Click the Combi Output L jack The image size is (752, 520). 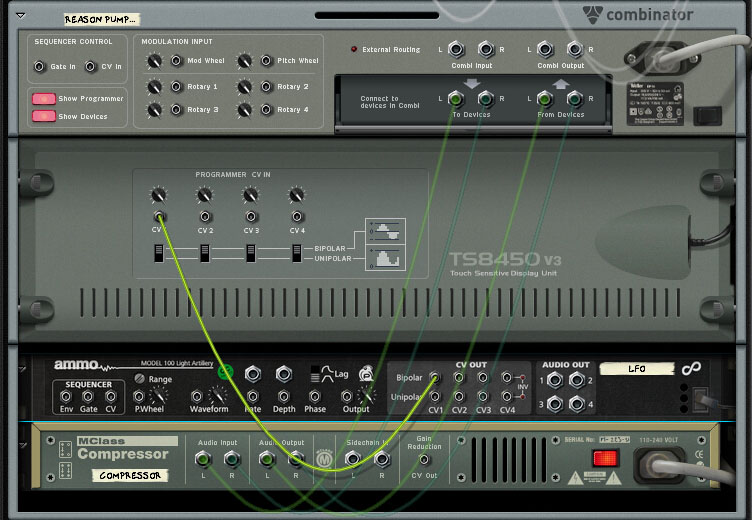tap(545, 49)
